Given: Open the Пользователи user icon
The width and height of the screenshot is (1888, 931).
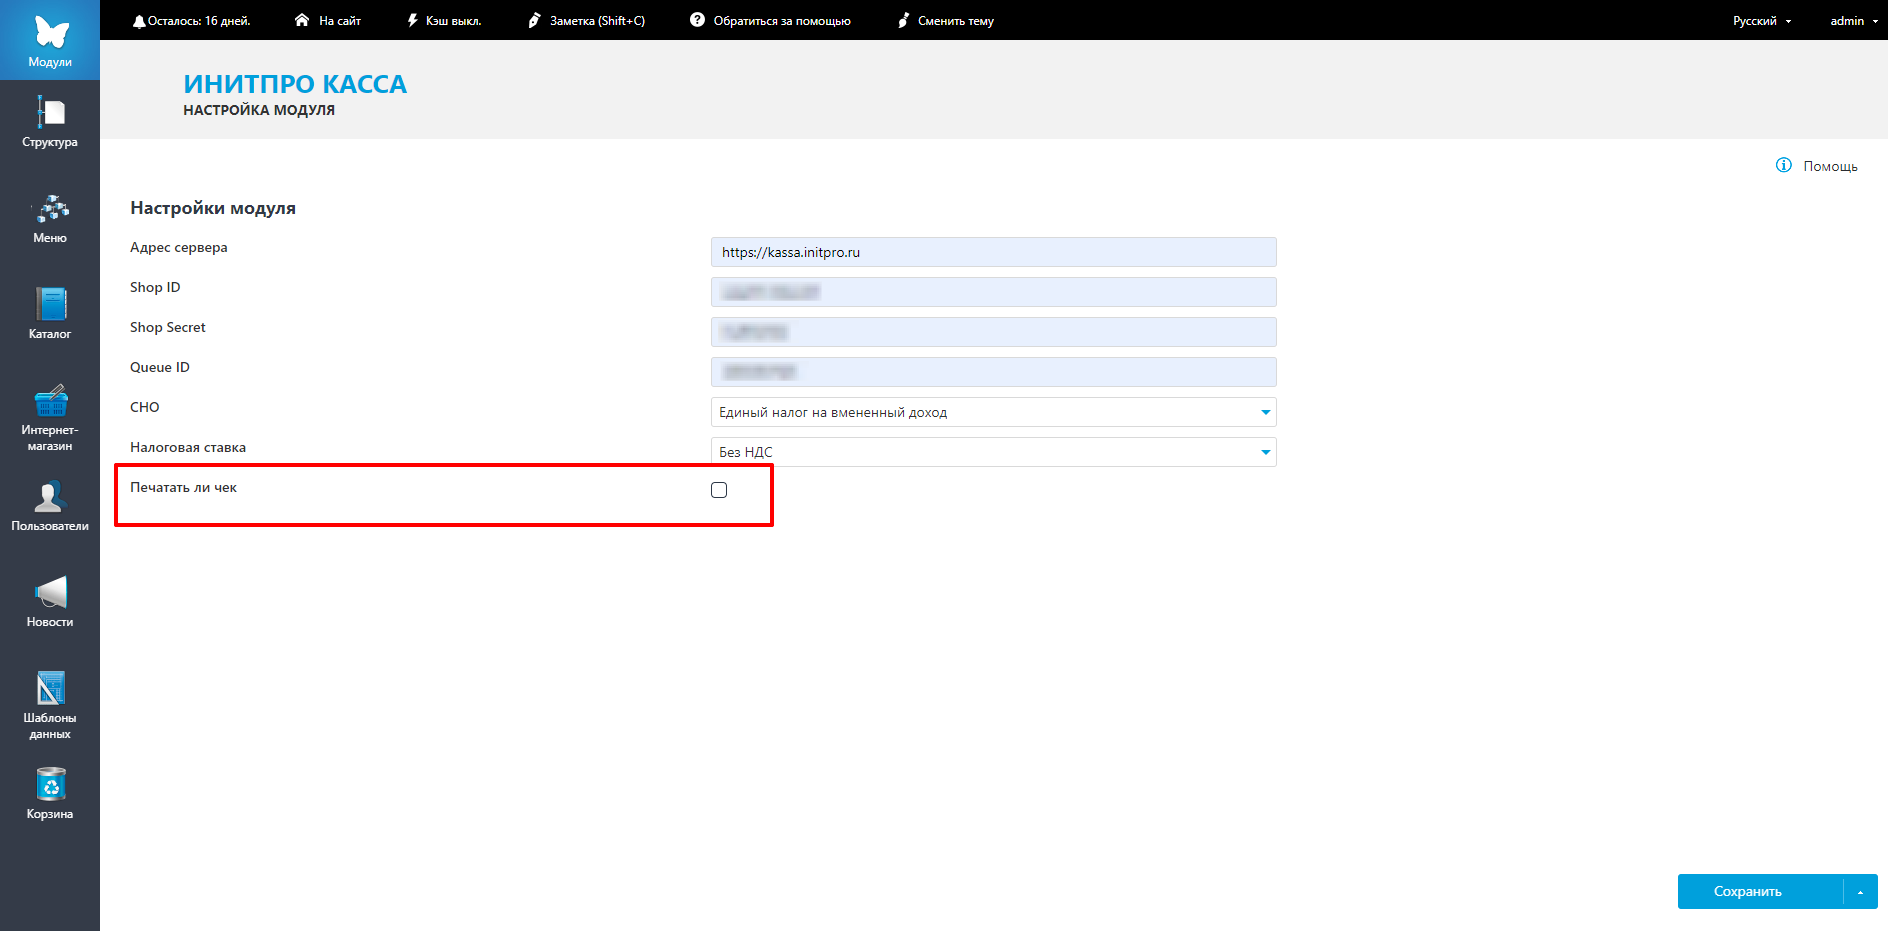Looking at the screenshot, I should [50, 496].
